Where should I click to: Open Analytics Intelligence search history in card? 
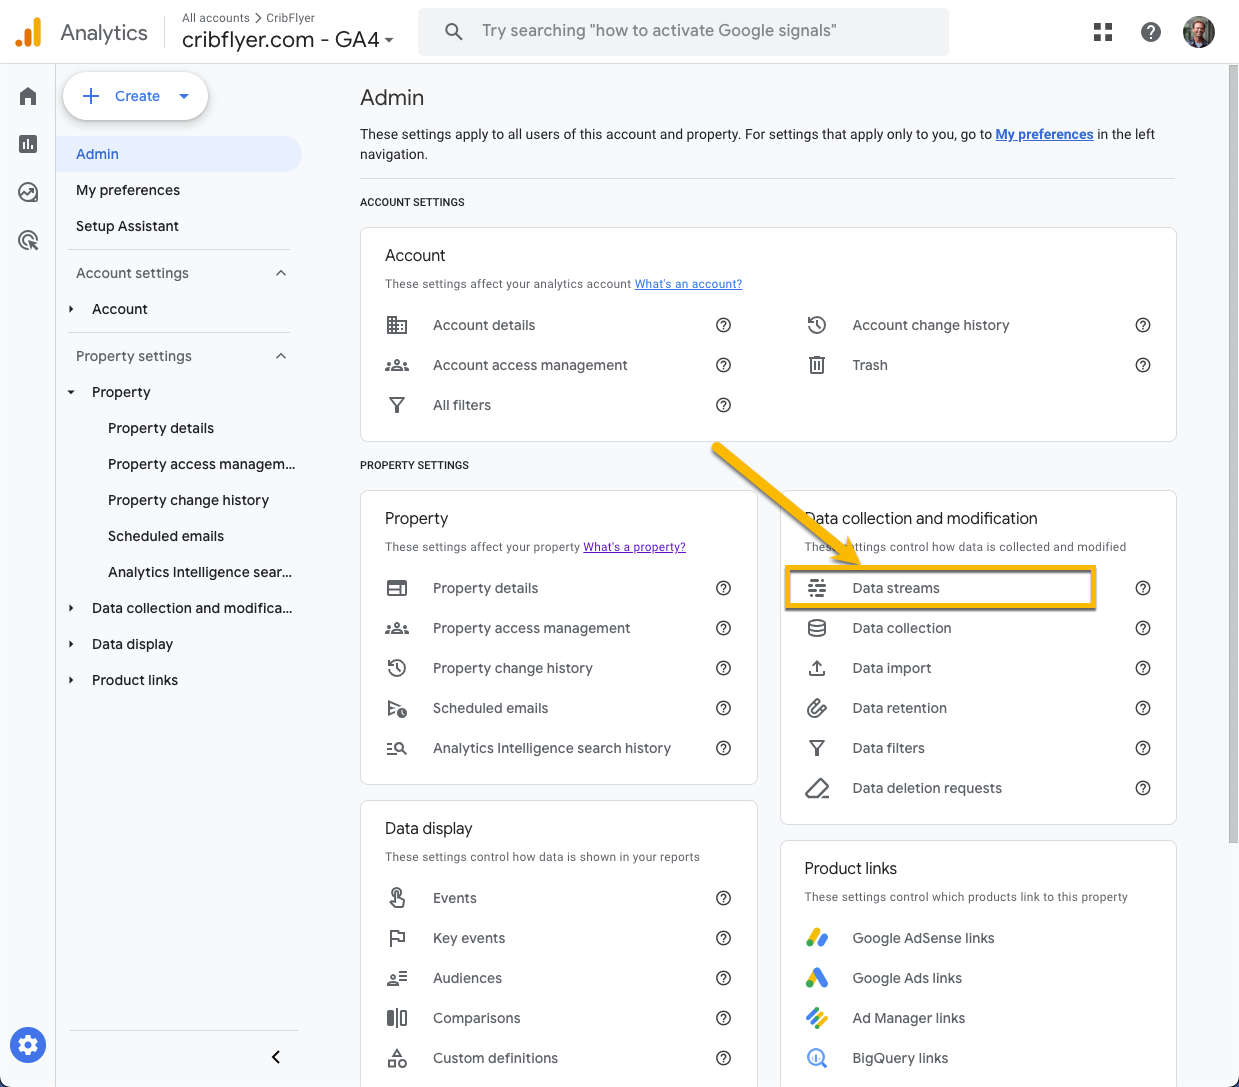(552, 748)
